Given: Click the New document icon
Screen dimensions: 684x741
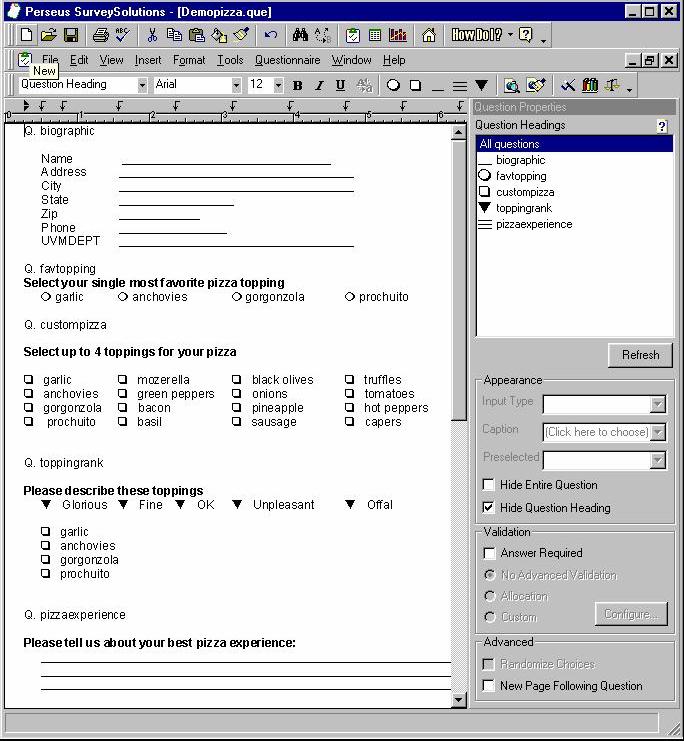Looking at the screenshot, I should point(27,35).
